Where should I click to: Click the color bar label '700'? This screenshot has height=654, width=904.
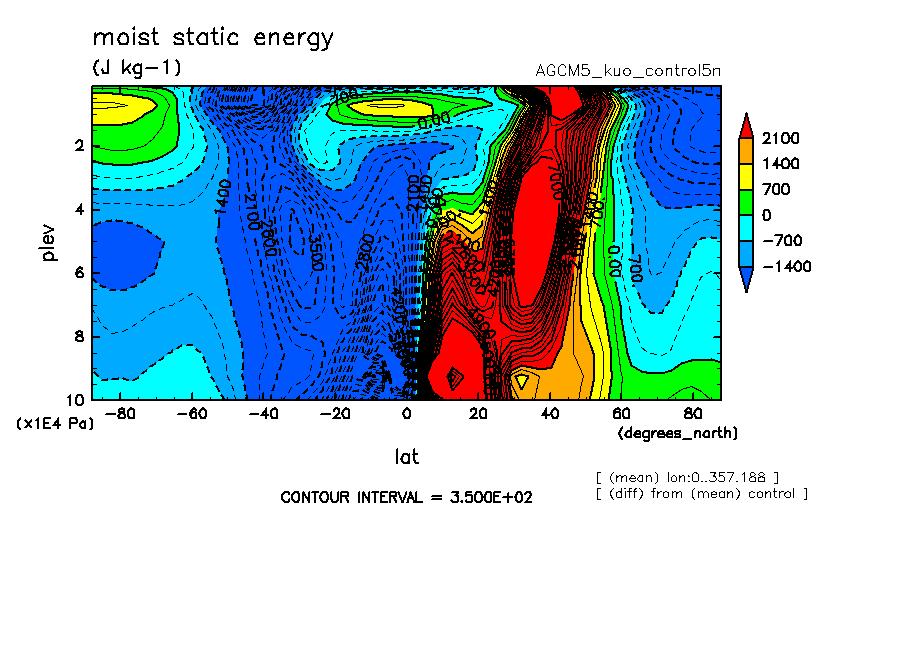[x=777, y=189]
